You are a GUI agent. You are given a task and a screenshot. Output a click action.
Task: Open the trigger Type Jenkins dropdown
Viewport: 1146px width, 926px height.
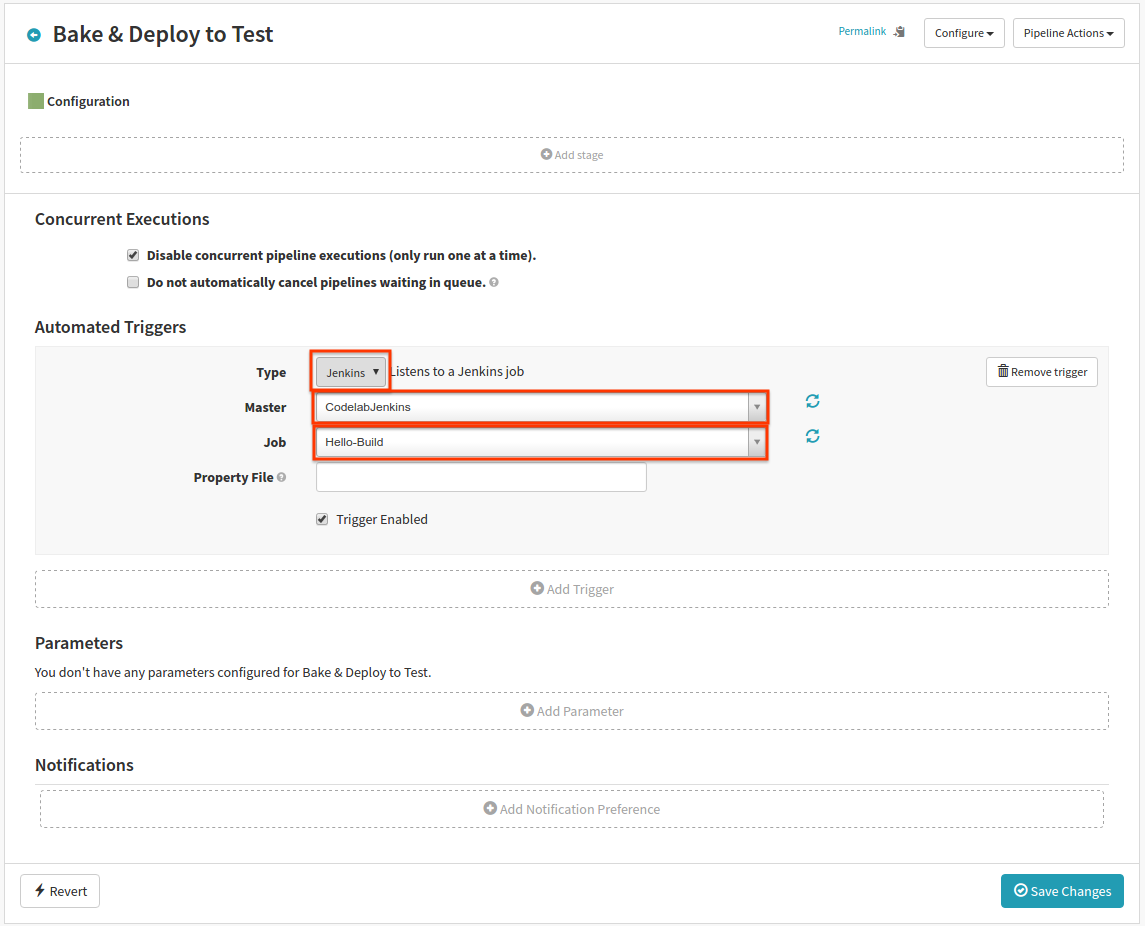(351, 373)
